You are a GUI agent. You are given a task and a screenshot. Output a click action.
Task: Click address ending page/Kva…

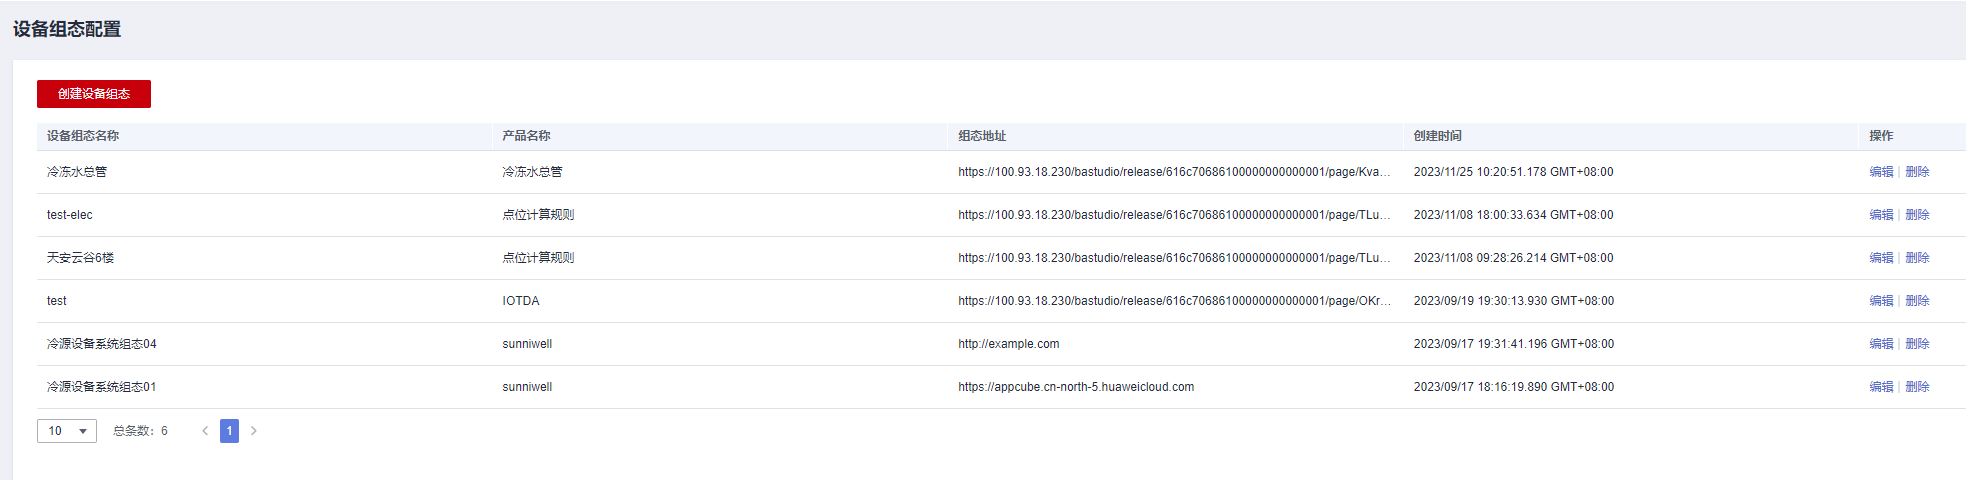(1174, 172)
